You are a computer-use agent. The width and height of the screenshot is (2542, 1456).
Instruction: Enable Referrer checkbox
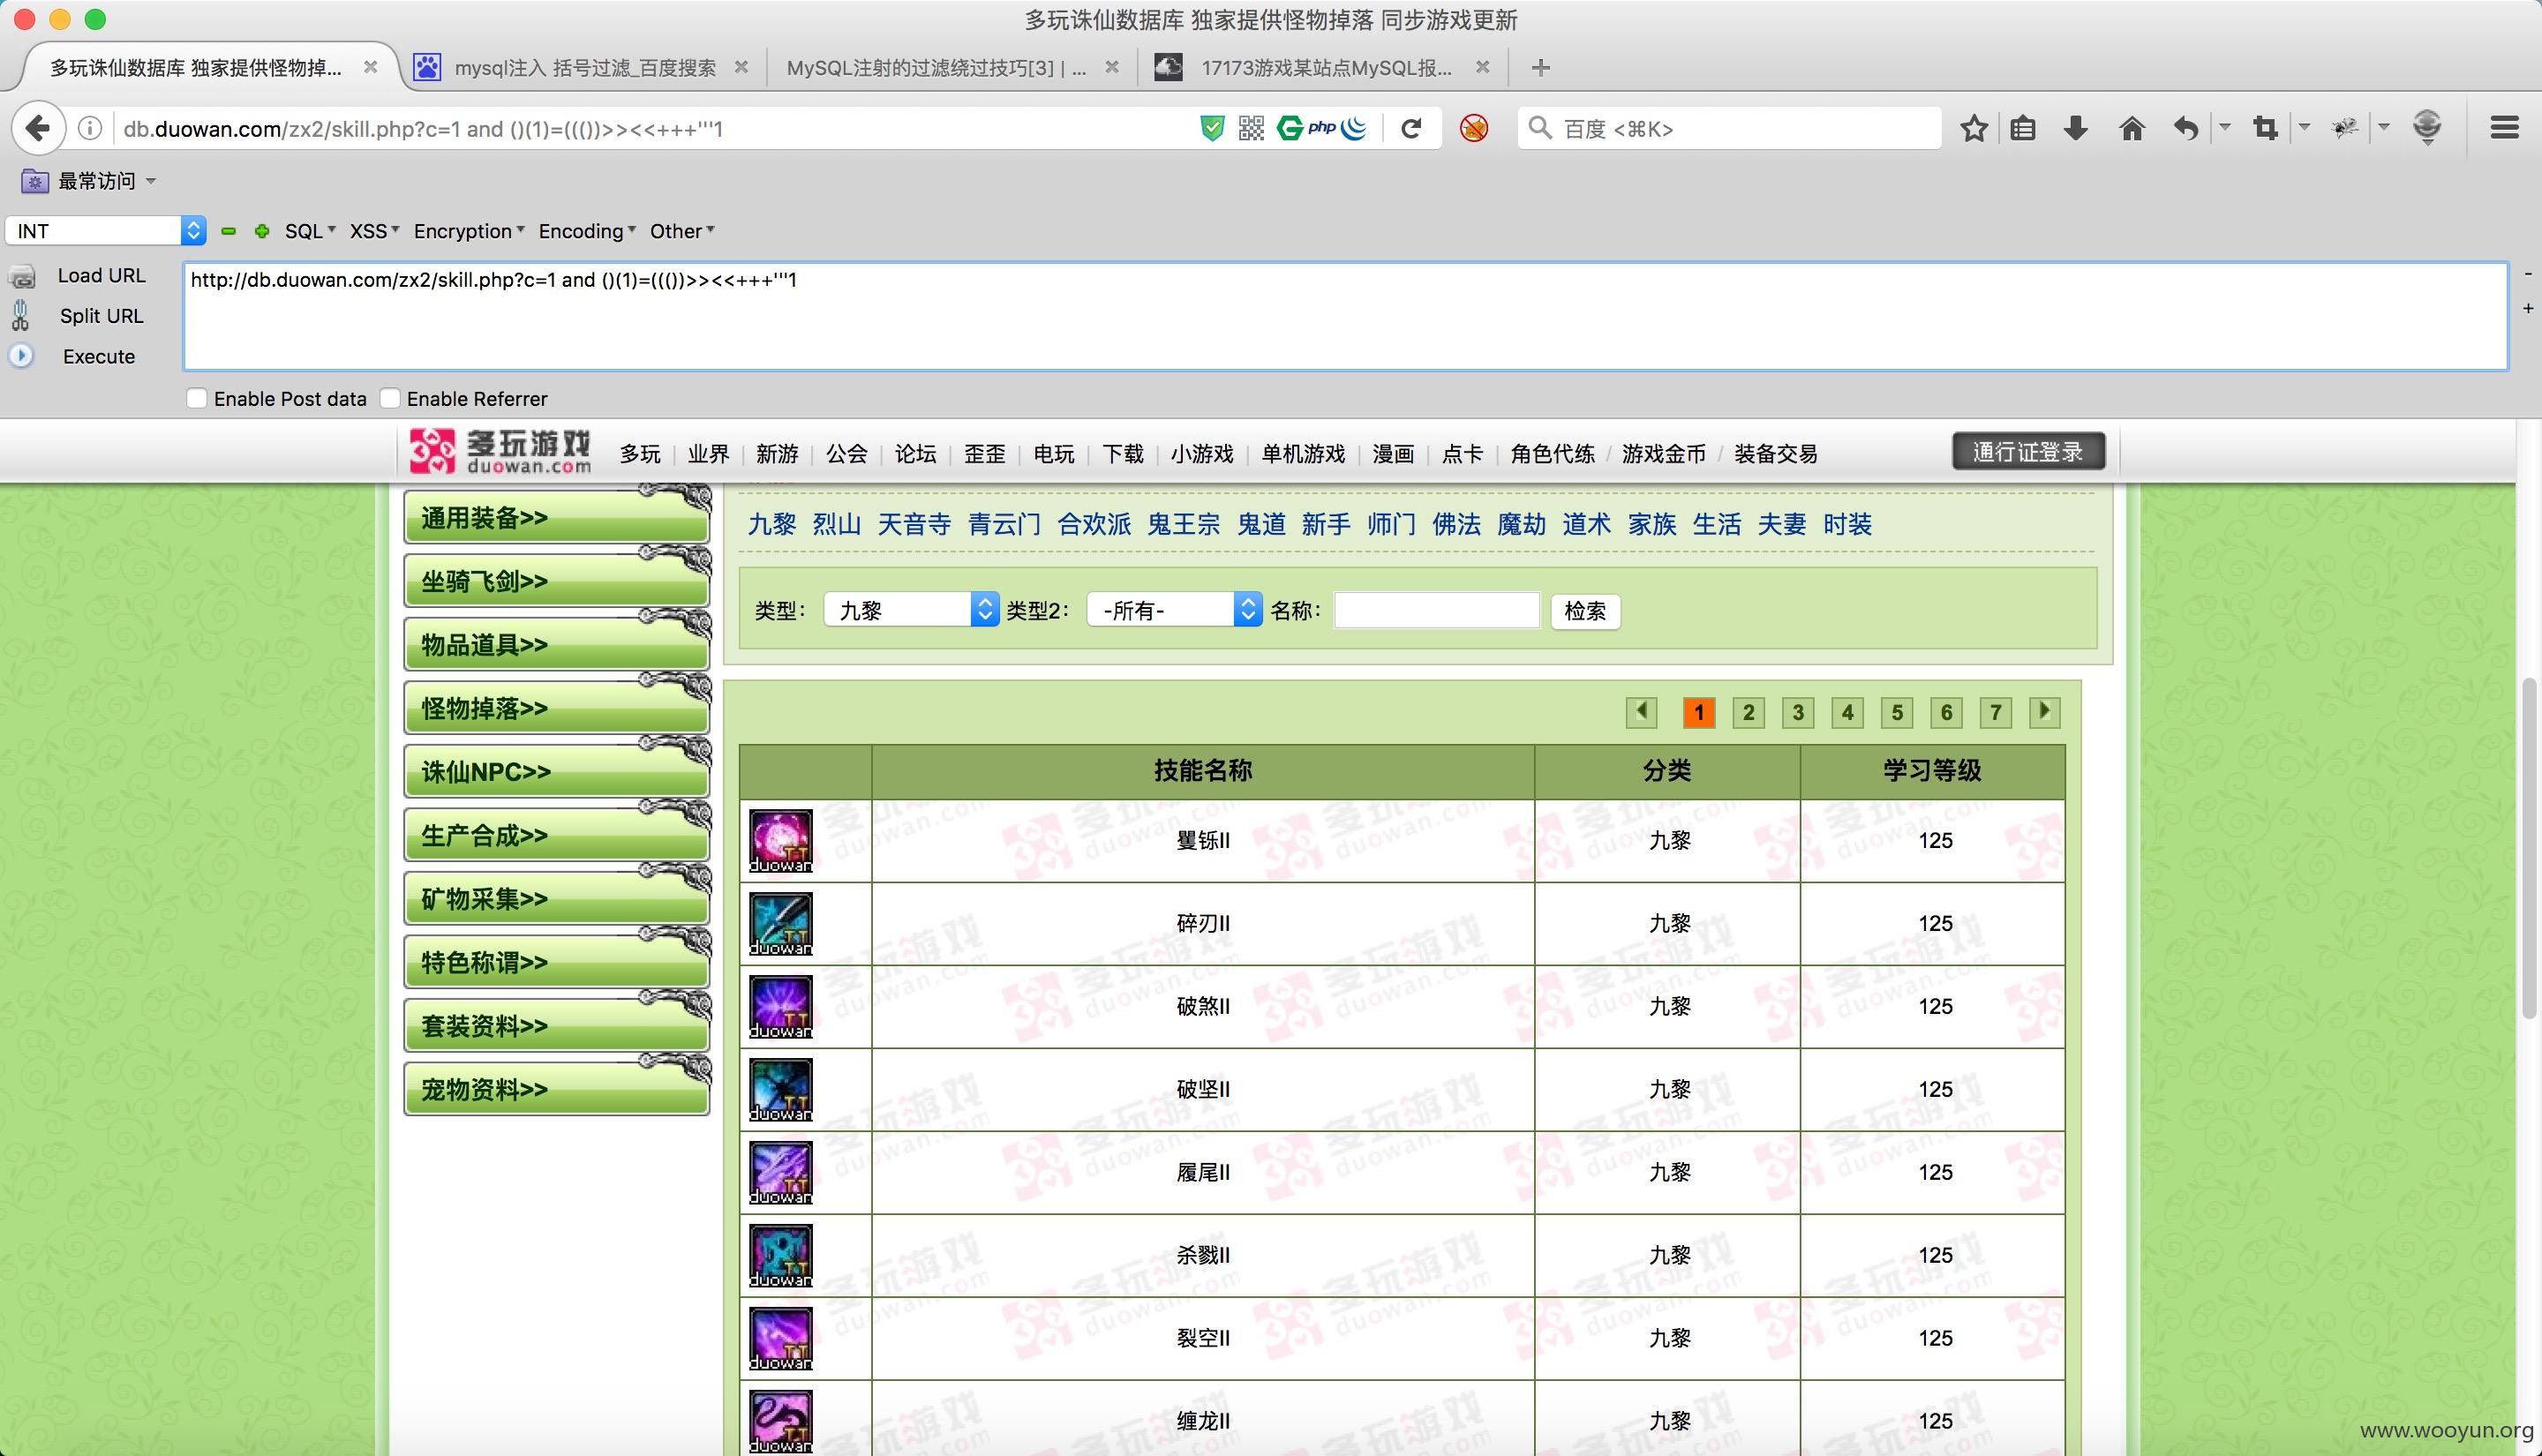coord(390,398)
